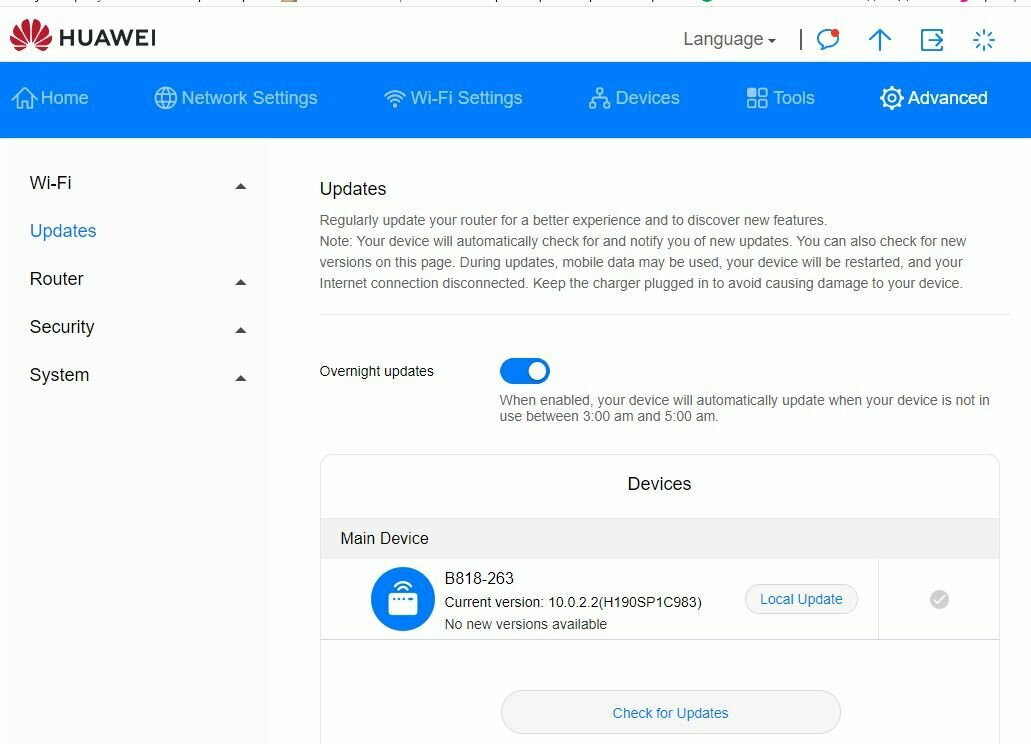Click the Overnight updates label
The width and height of the screenshot is (1031, 744).
click(x=377, y=371)
